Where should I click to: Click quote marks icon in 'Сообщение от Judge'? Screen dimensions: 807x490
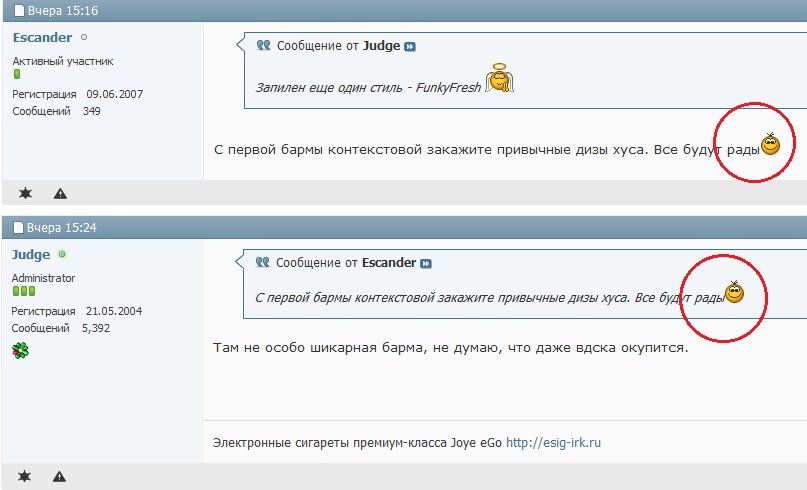(x=264, y=45)
